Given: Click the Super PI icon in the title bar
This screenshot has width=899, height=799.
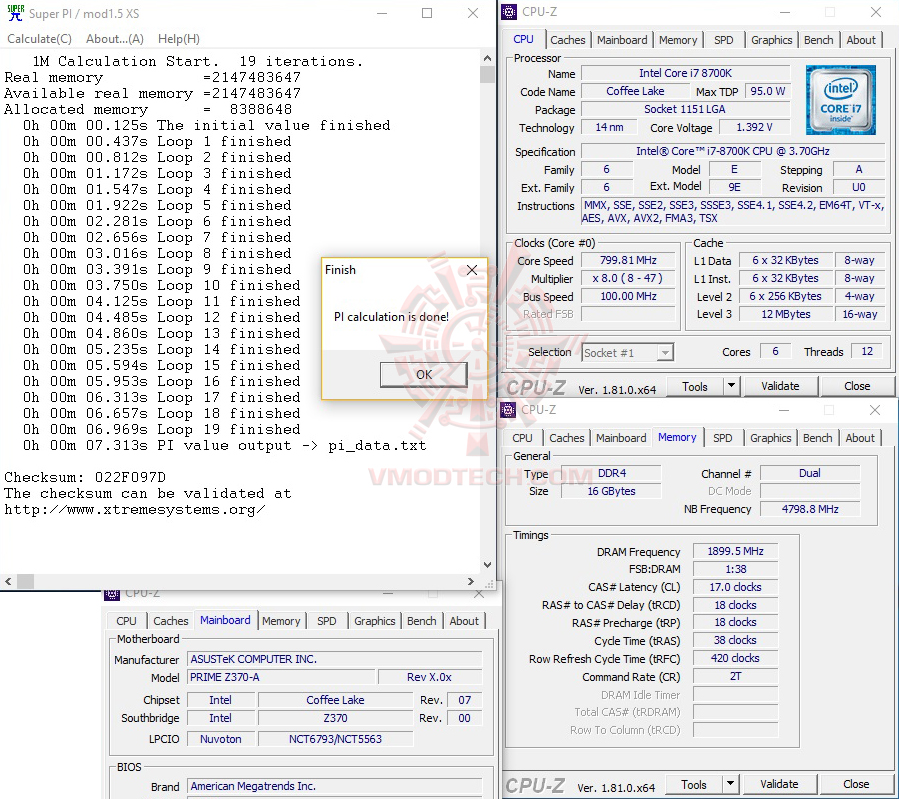Looking at the screenshot, I should click(x=14, y=13).
